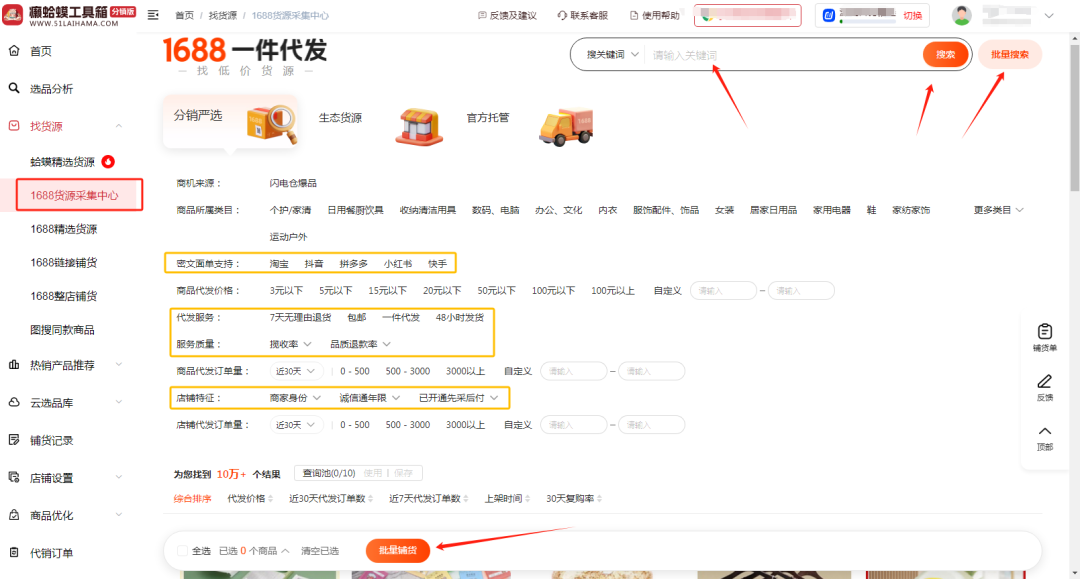This screenshot has height=581, width=1080.
Task: Click the blue store icon beside 切换
Action: pos(829,15)
